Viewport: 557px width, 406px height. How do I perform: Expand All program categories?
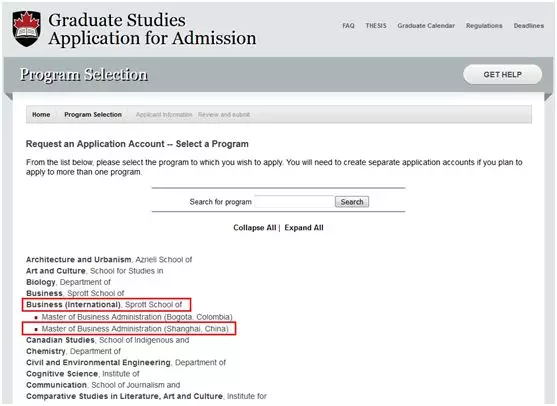click(x=304, y=228)
